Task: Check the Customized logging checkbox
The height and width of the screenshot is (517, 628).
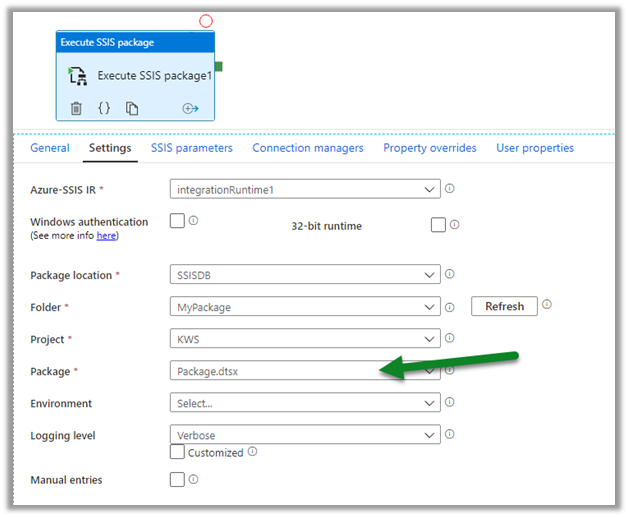Action: click(x=177, y=452)
